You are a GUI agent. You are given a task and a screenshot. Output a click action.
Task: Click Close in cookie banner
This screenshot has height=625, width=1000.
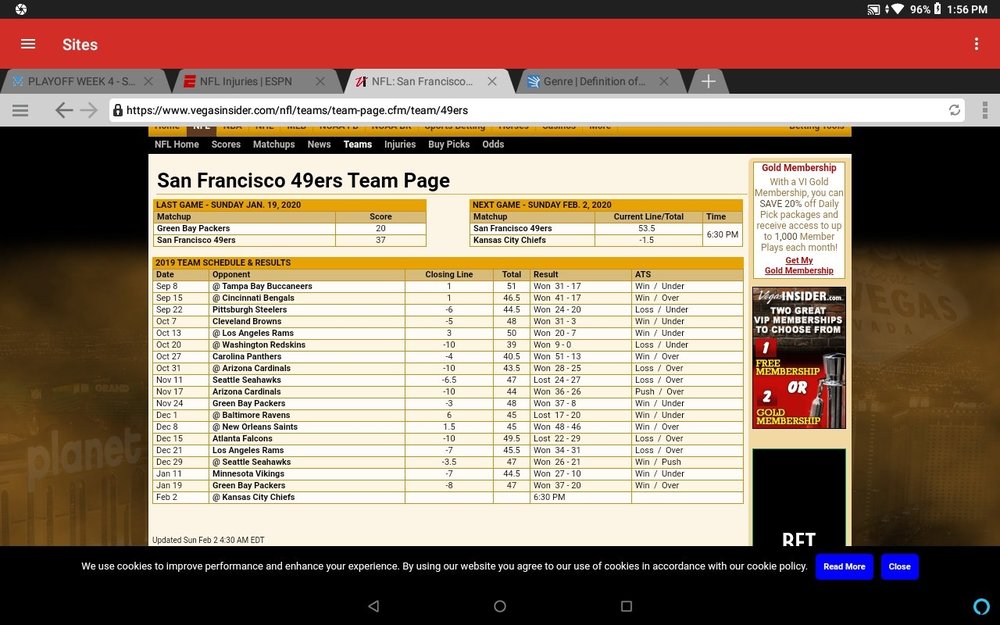tap(899, 566)
